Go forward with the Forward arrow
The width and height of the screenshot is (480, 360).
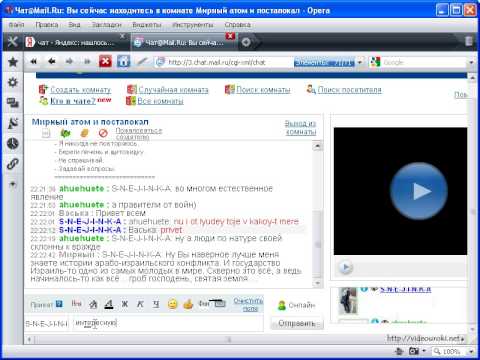tap(69, 61)
